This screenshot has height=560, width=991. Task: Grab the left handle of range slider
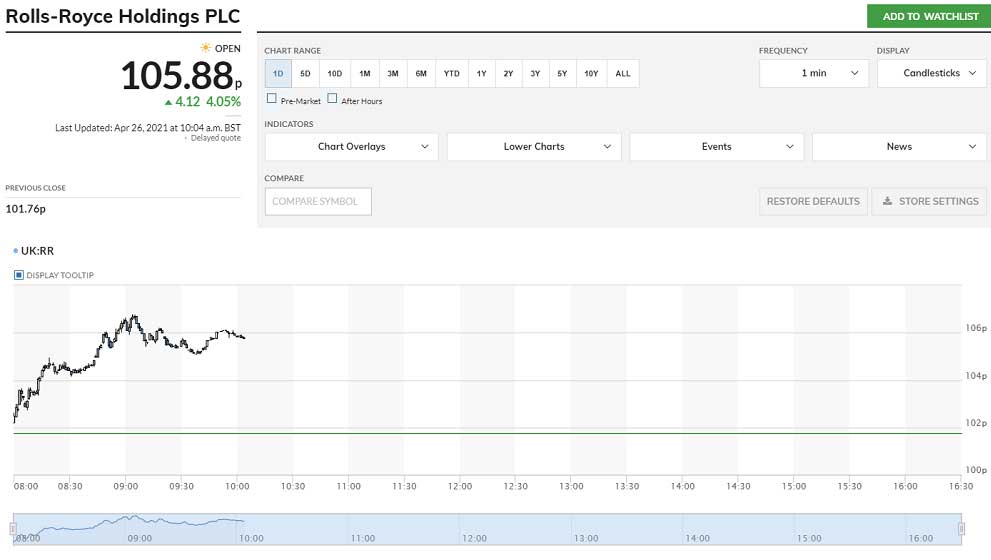[13, 529]
